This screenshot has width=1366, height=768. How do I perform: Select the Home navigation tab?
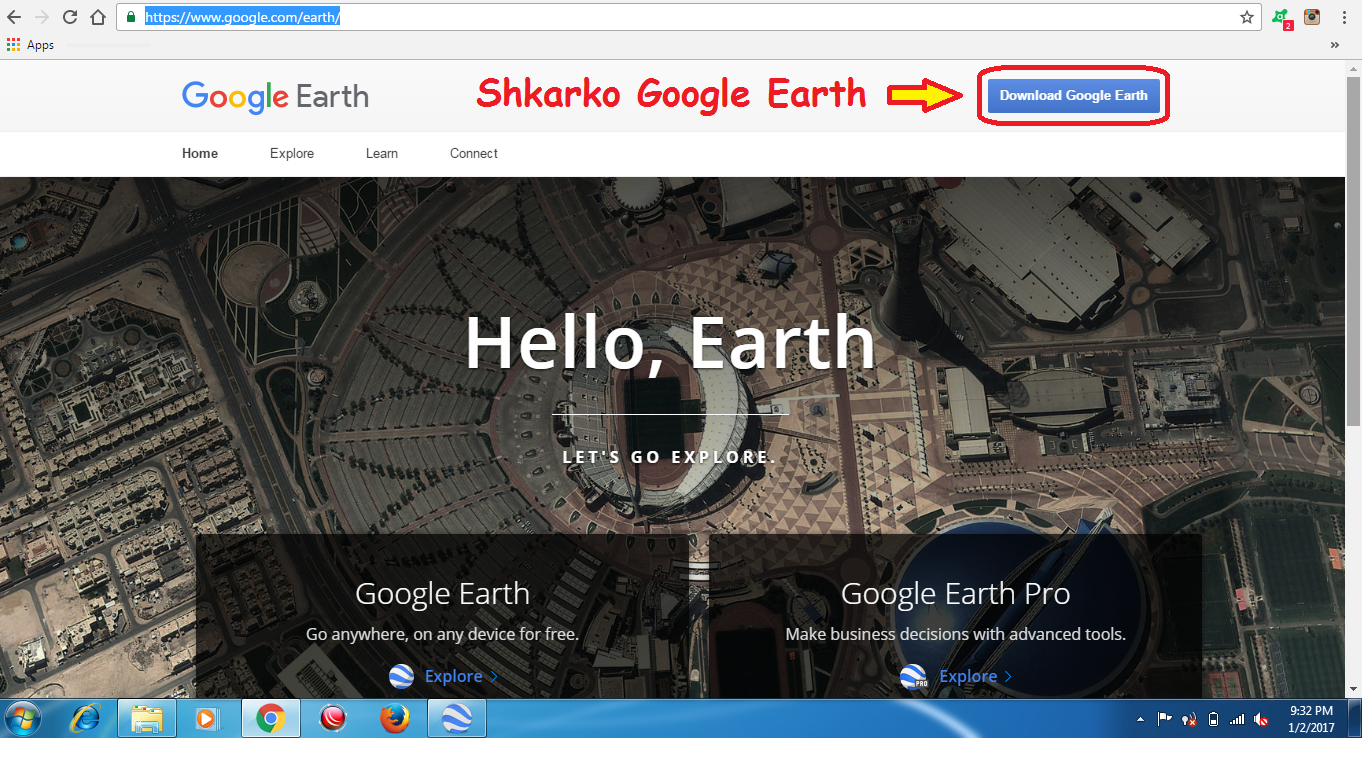pos(200,154)
